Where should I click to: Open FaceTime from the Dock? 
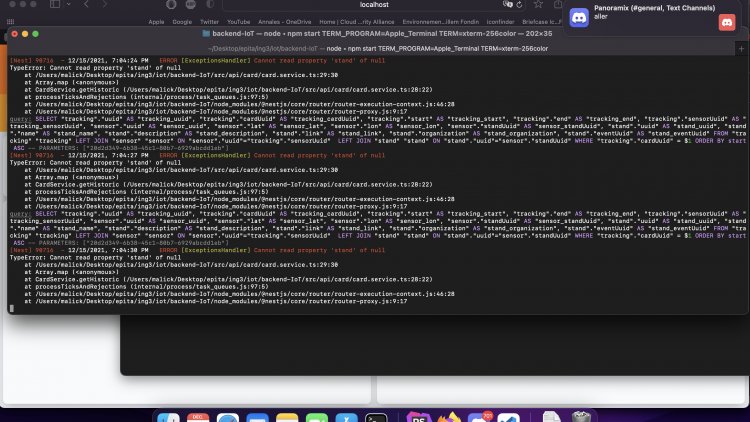317,417
